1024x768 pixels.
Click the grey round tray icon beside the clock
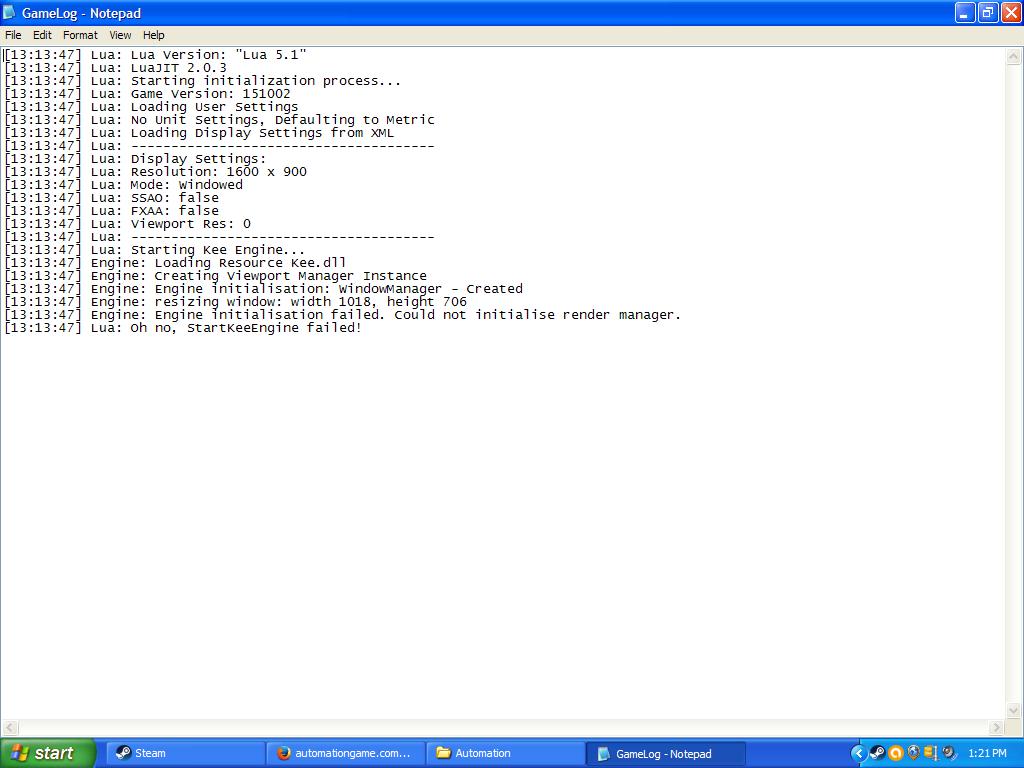[x=949, y=754]
